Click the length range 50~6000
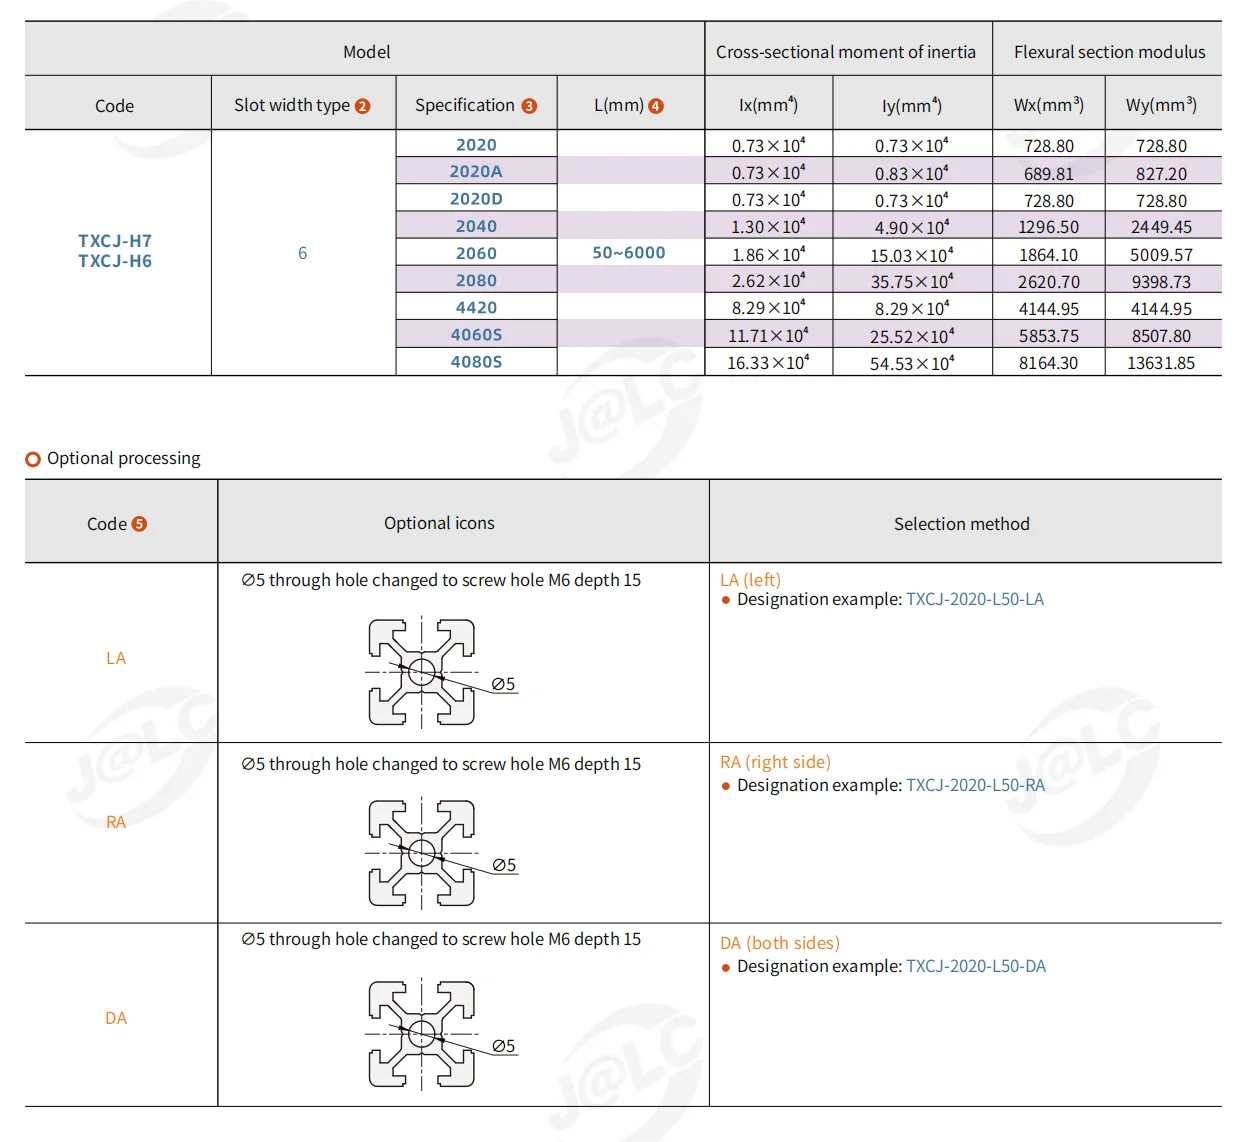 point(629,253)
